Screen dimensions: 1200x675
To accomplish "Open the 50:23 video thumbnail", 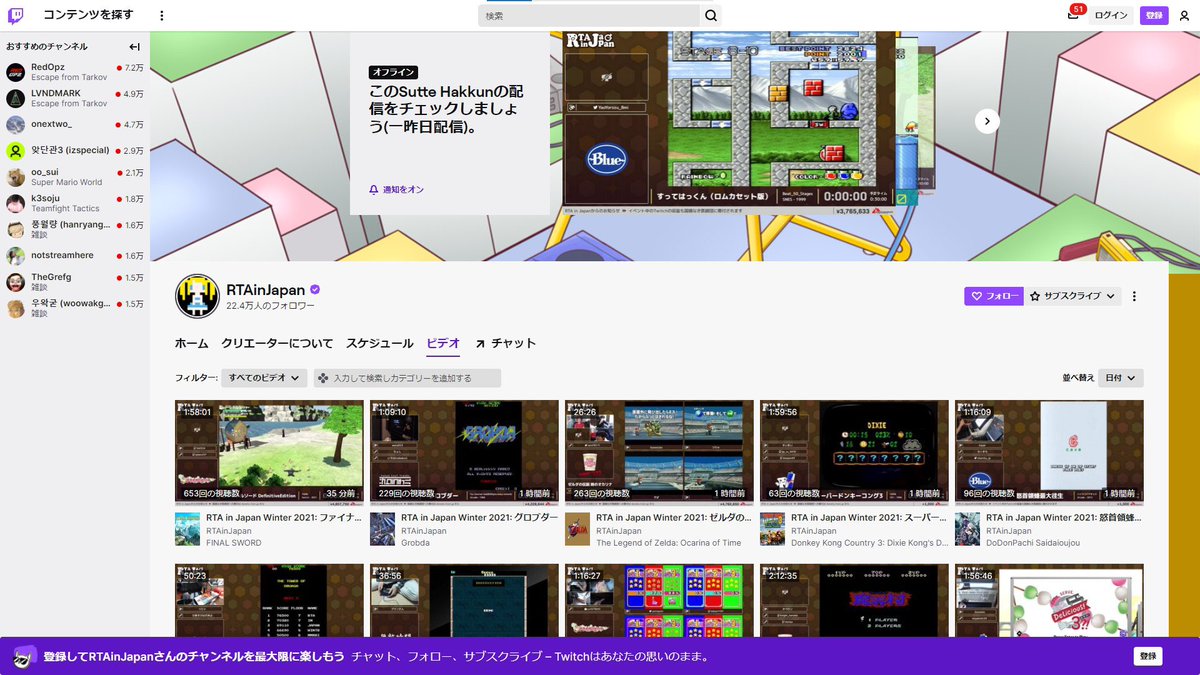I will point(269,600).
